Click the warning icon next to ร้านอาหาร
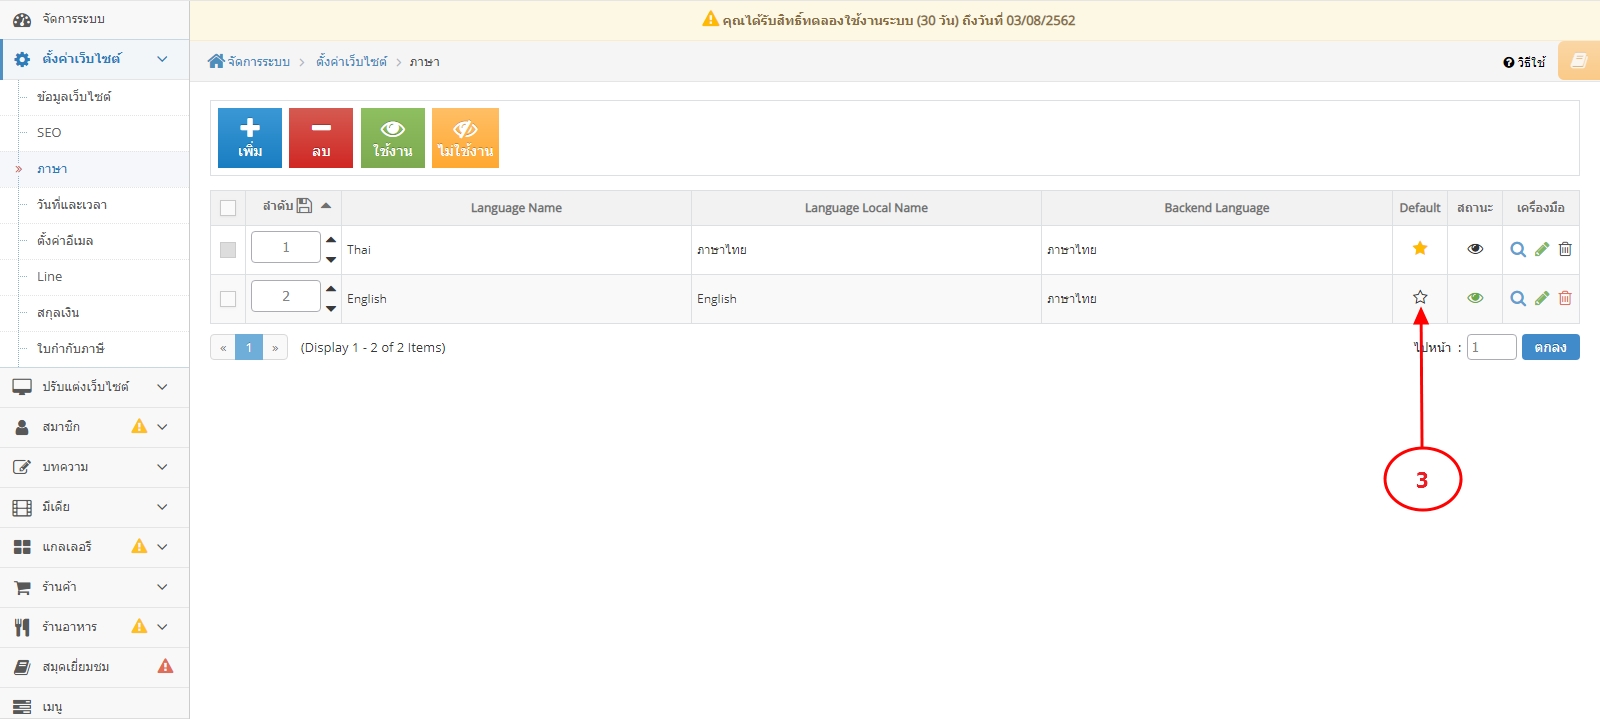The height and width of the screenshot is (719, 1600). (x=139, y=626)
